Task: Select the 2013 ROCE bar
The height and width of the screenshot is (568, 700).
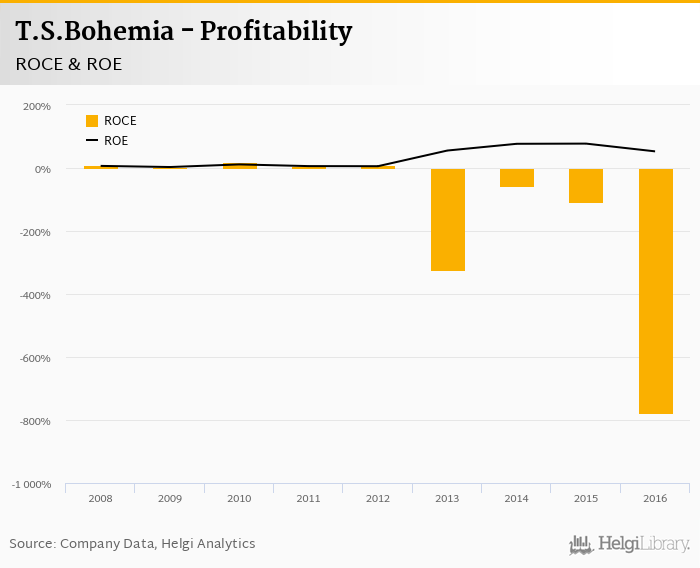Action: coord(448,220)
